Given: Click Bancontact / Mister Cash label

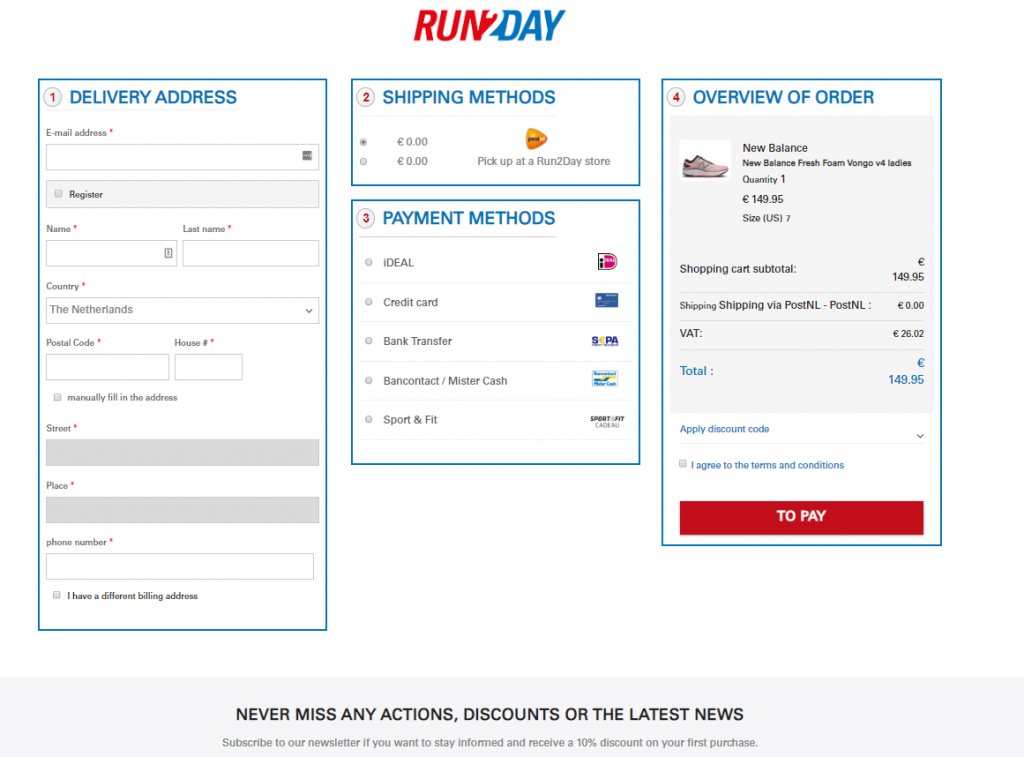Looking at the screenshot, I should click(445, 381).
